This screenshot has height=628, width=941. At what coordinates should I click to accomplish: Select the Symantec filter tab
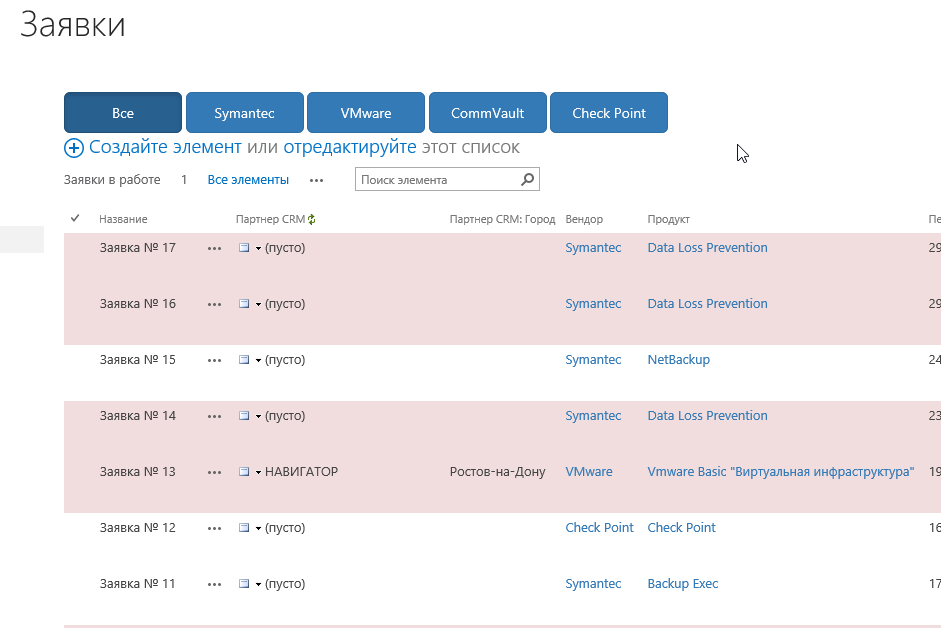245,113
